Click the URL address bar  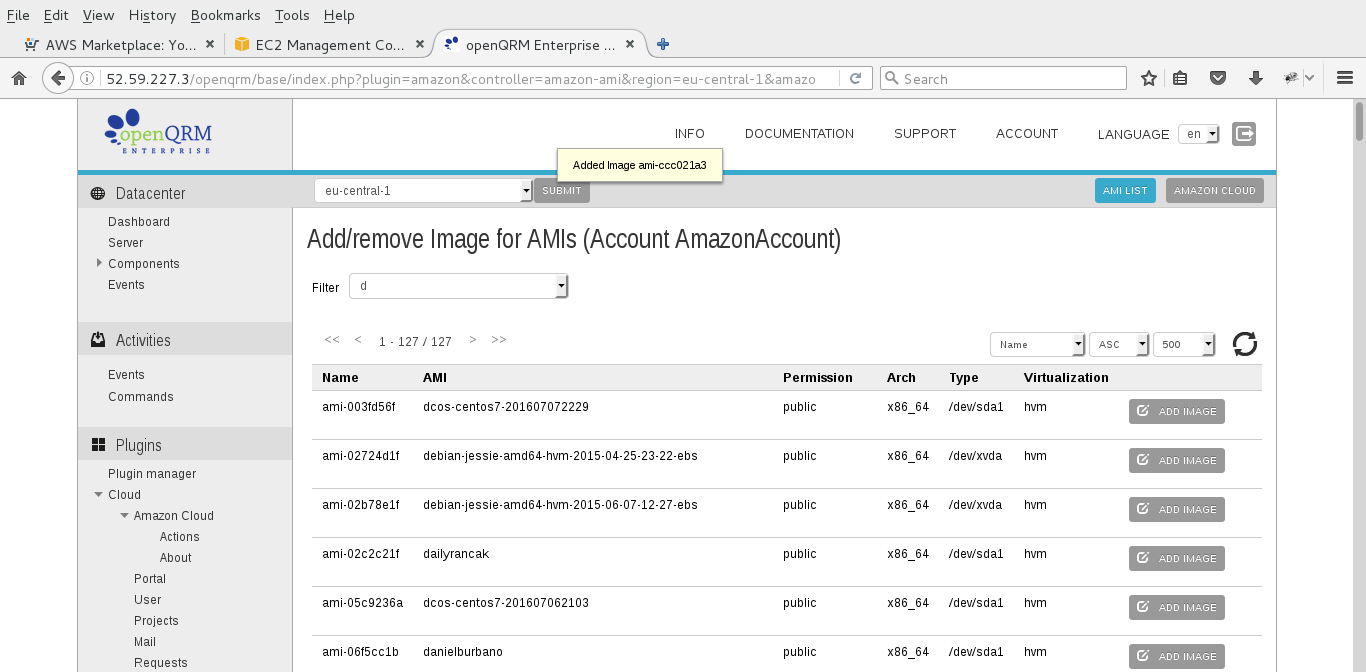460,78
